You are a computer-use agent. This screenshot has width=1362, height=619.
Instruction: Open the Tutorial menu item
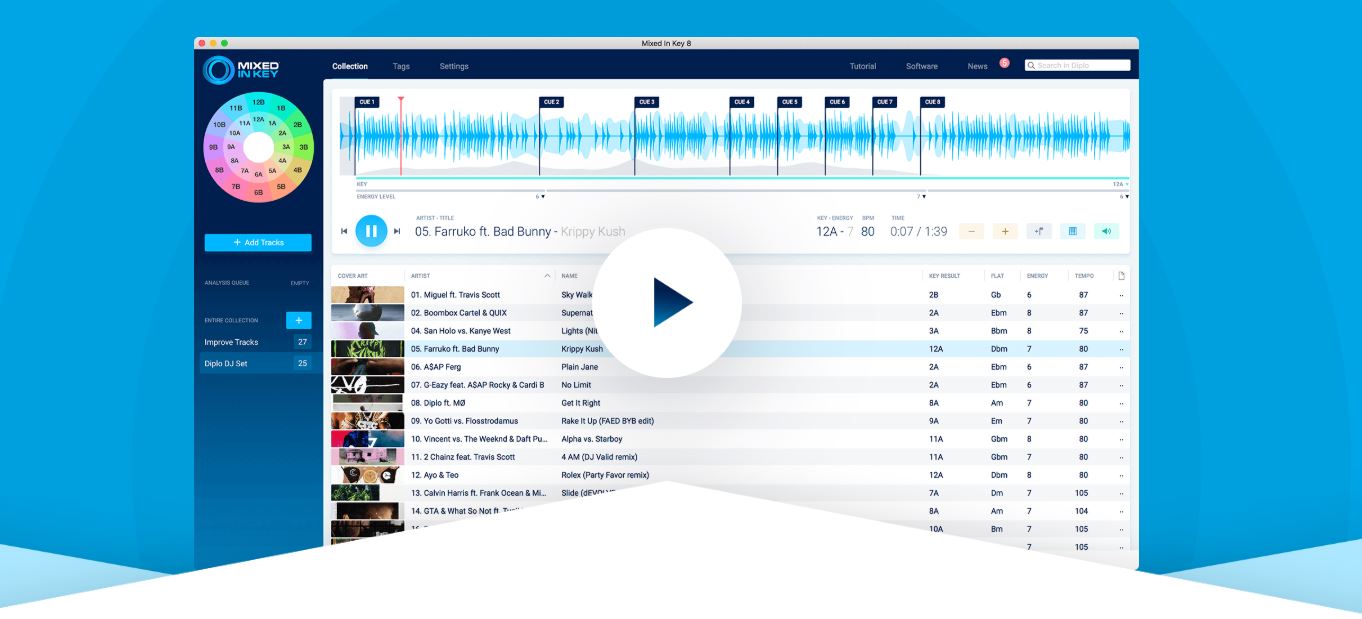point(863,66)
